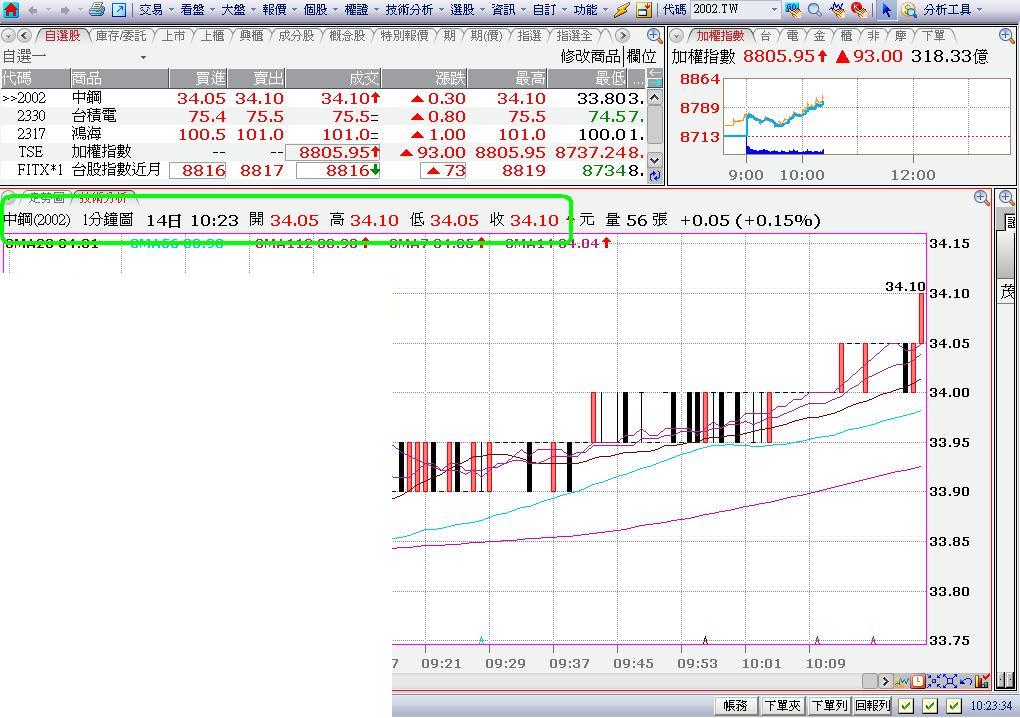Viewport: 1020px width, 718px height.
Task: Click the dollar magnifier icon before 分析工具
Action: (x=909, y=10)
